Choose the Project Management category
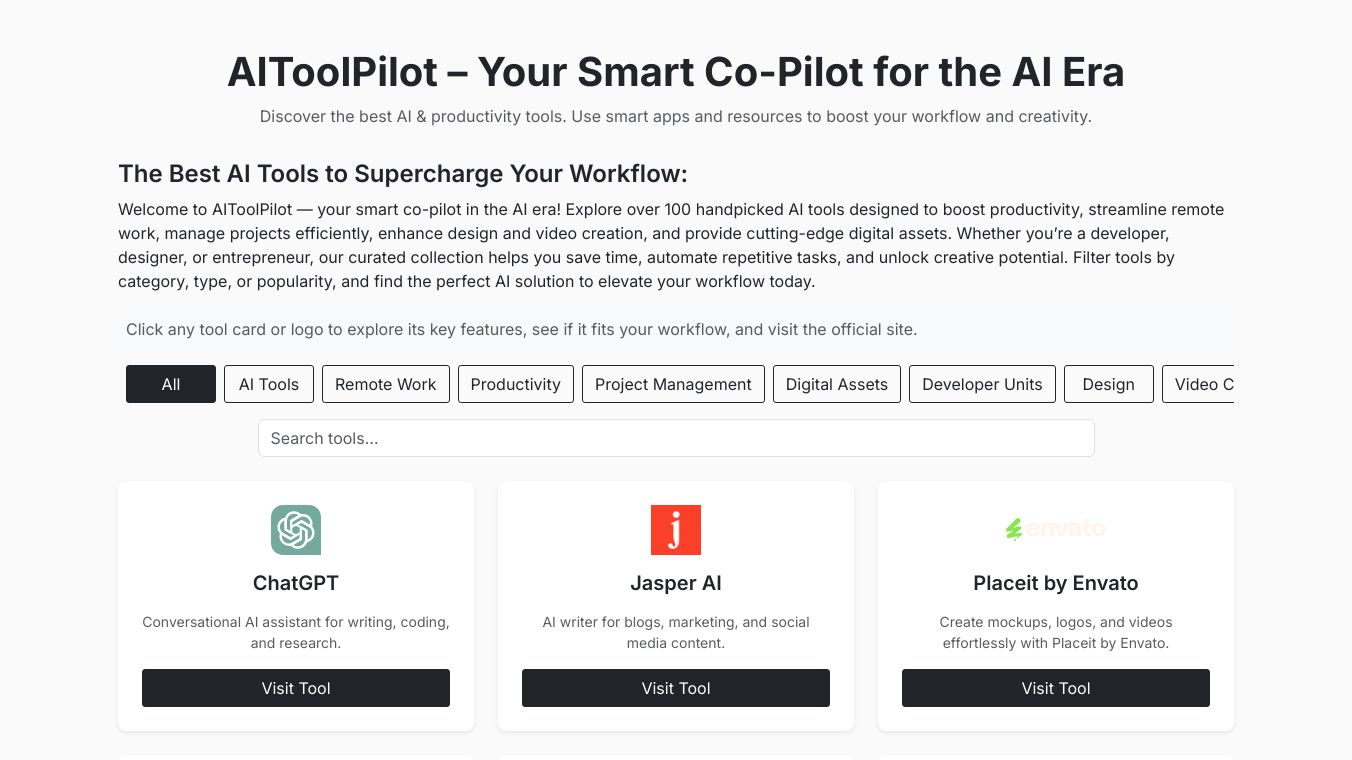The image size is (1352, 760). coord(673,384)
